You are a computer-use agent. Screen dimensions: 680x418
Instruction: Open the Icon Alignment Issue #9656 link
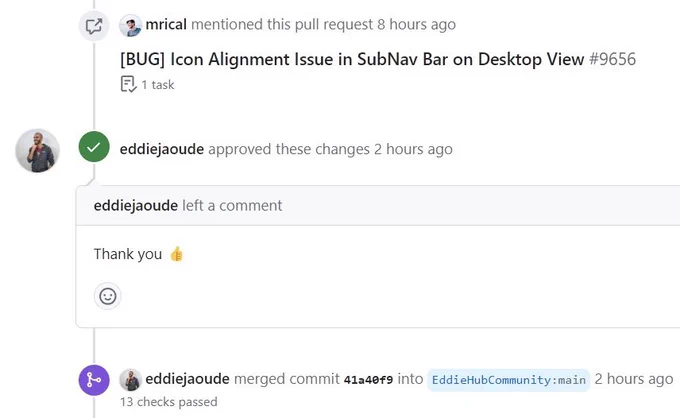point(378,59)
